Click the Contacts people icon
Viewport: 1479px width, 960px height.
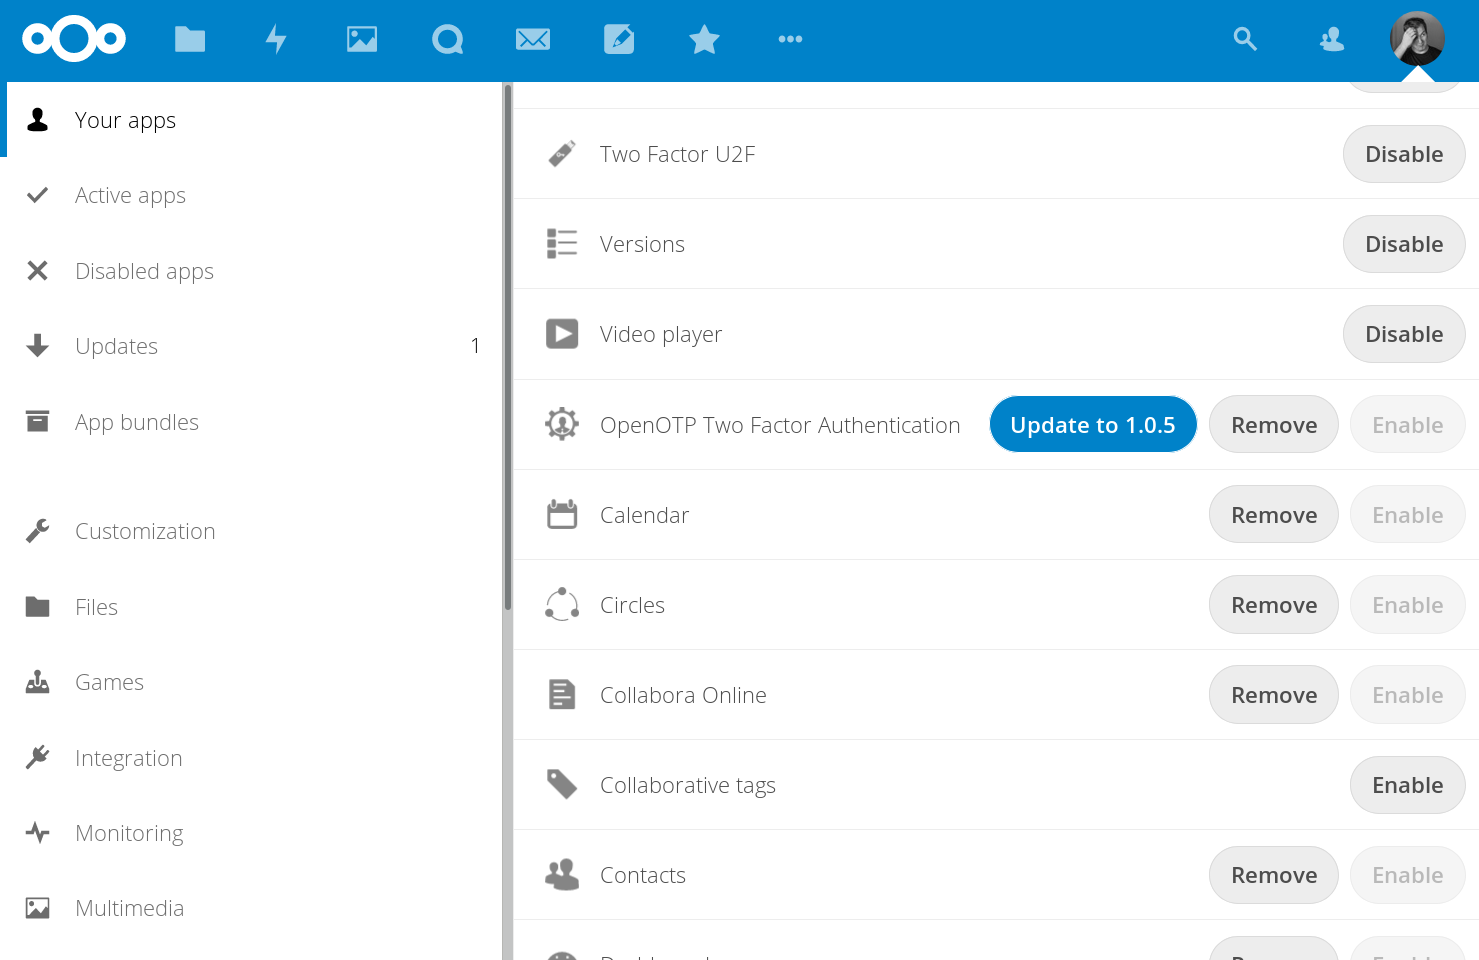click(562, 875)
